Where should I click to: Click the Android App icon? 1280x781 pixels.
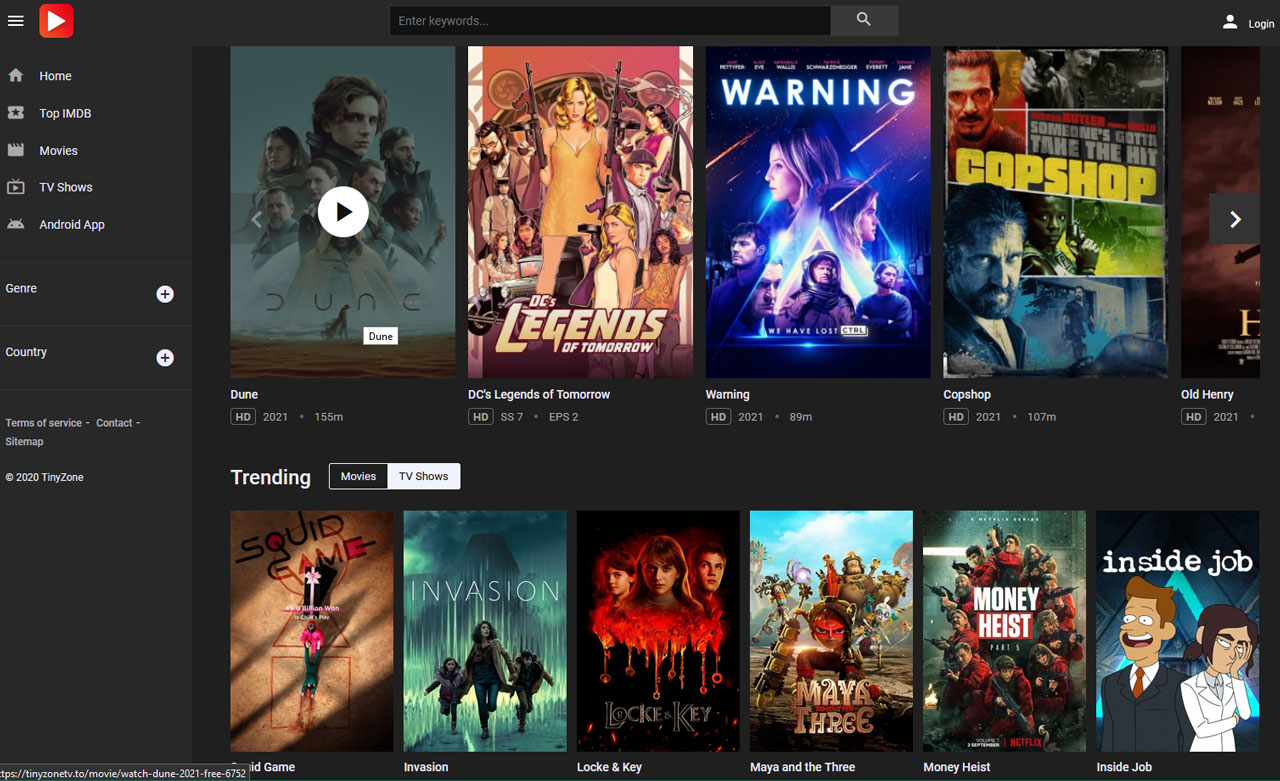15,224
